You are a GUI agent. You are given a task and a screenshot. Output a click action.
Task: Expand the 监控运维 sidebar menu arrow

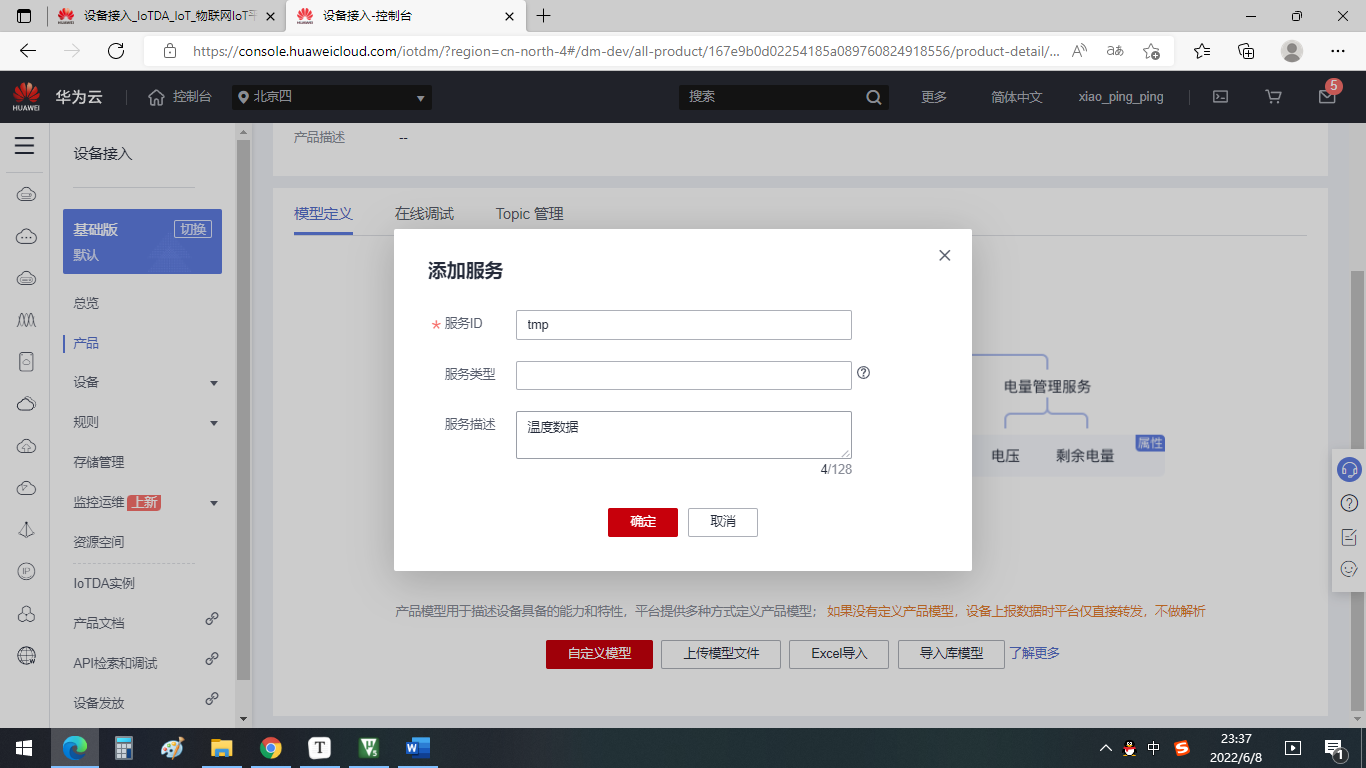214,503
